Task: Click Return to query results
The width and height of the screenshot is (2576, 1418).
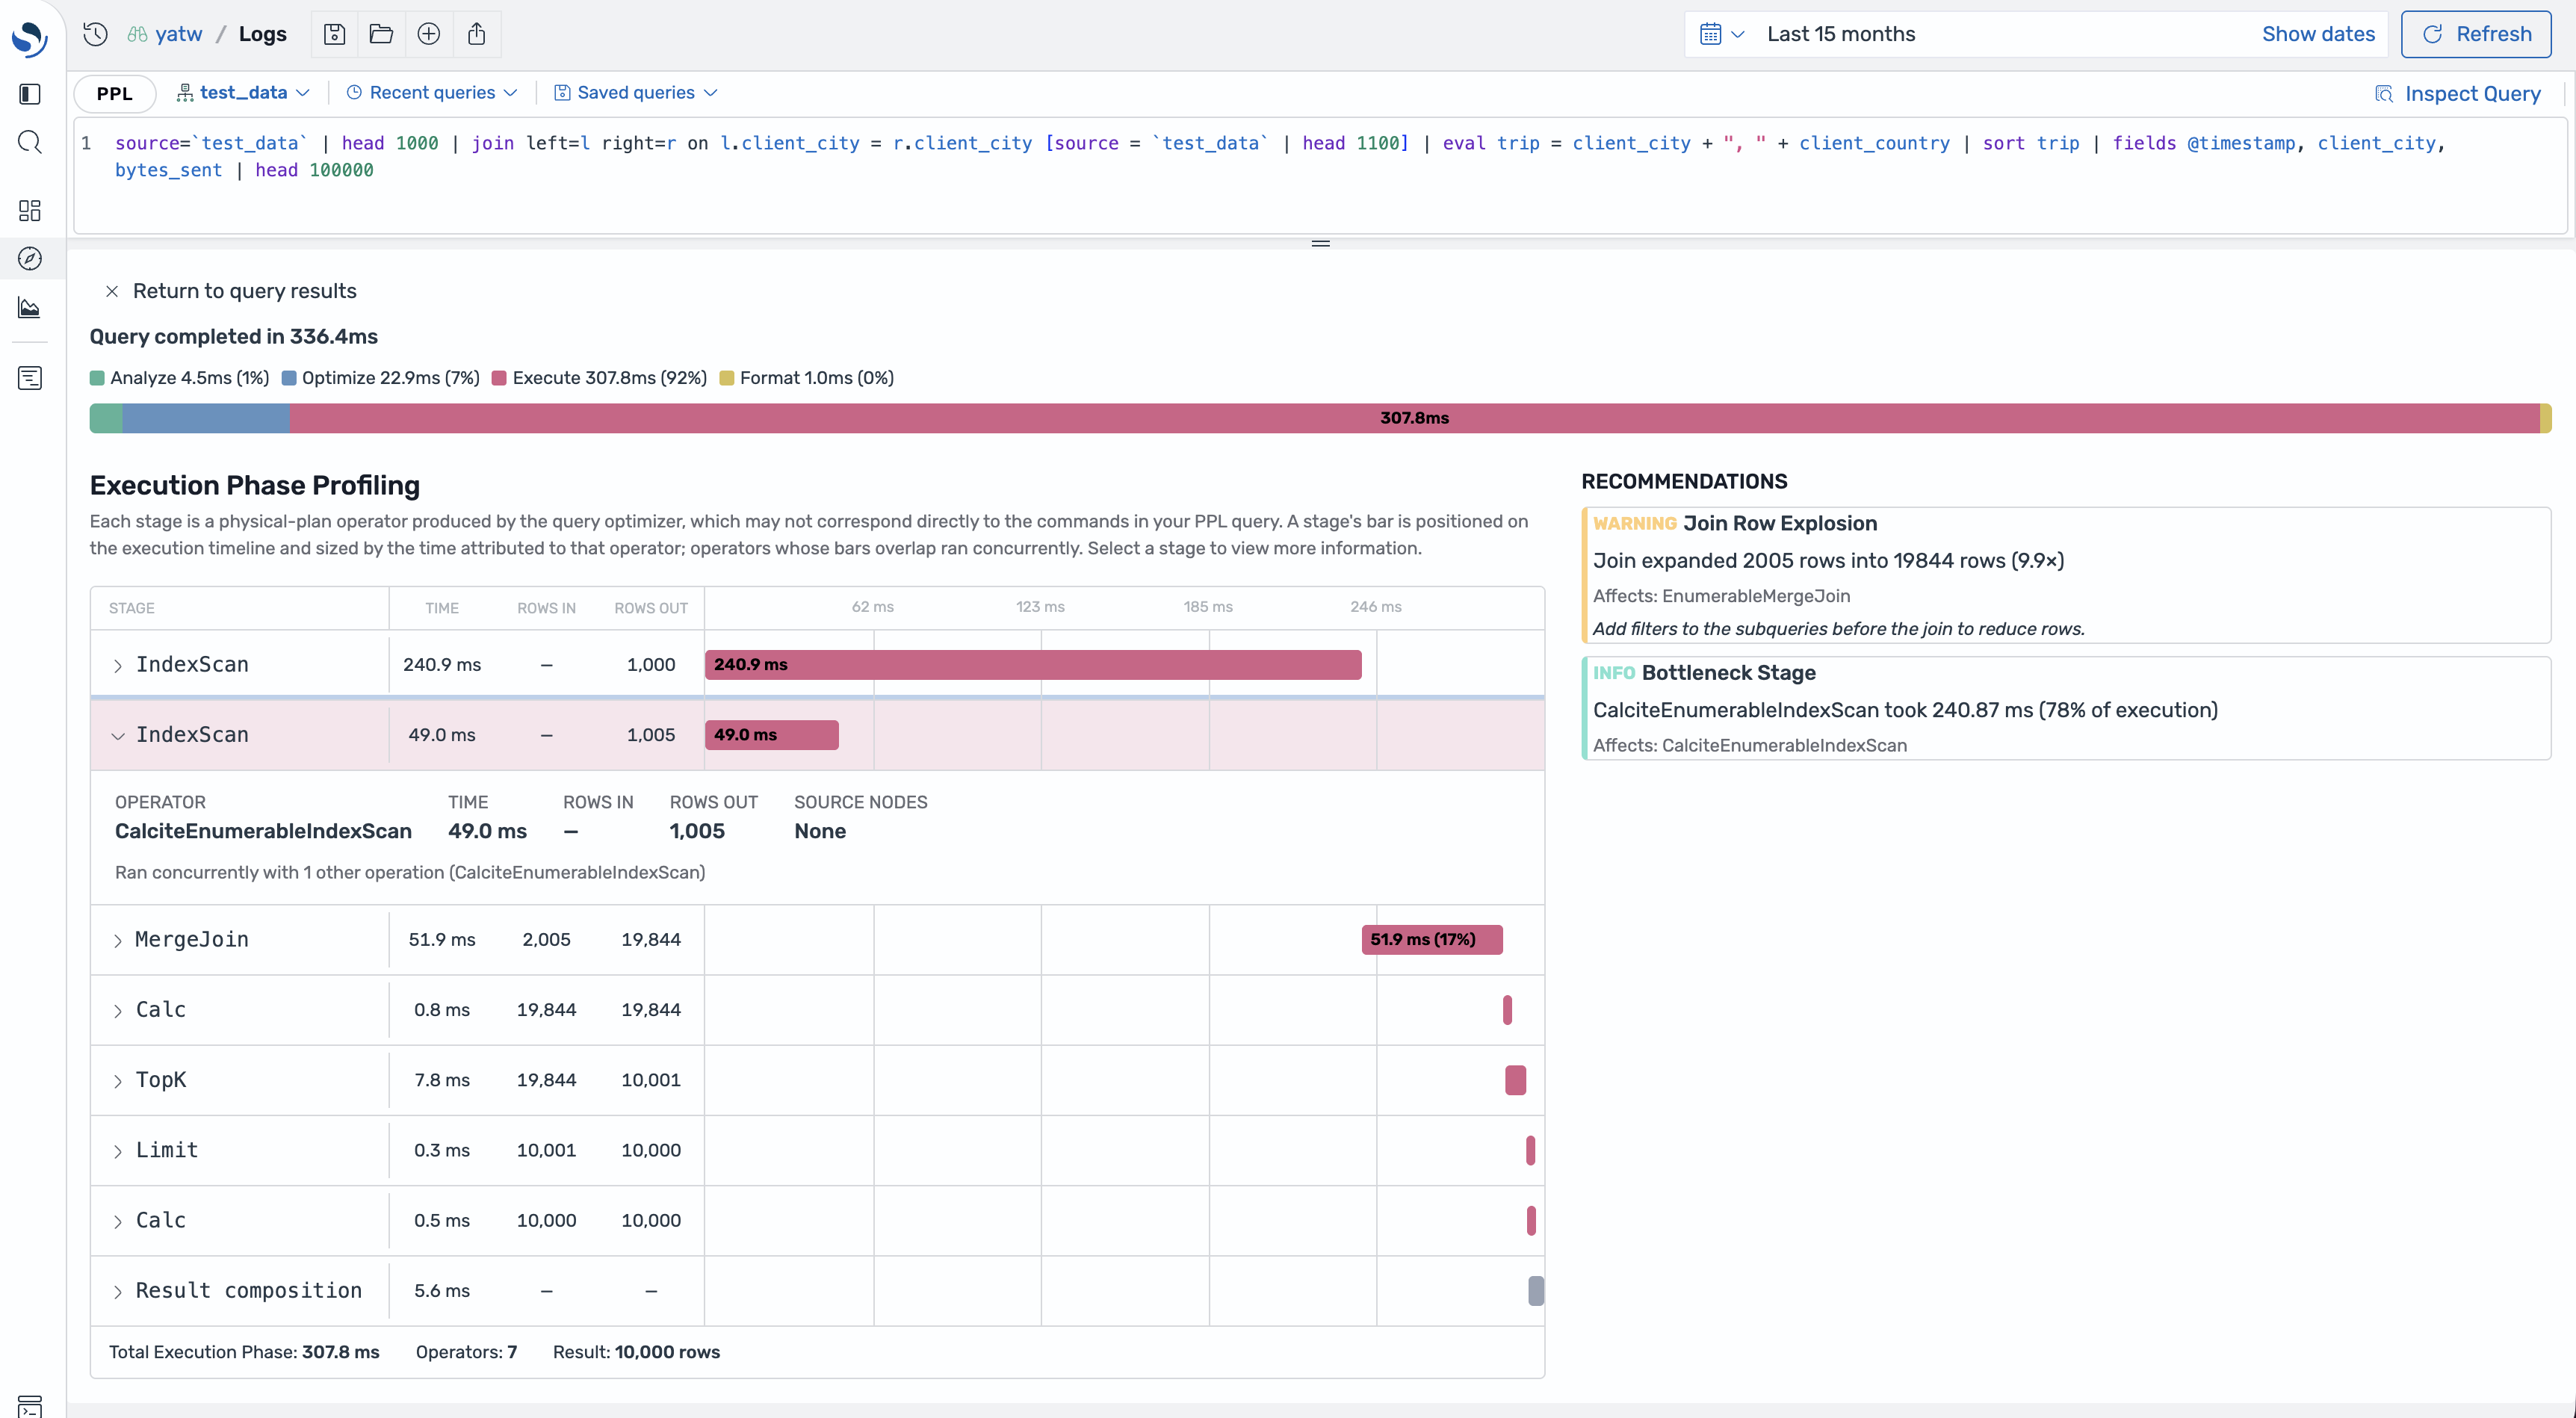Action: tap(244, 291)
